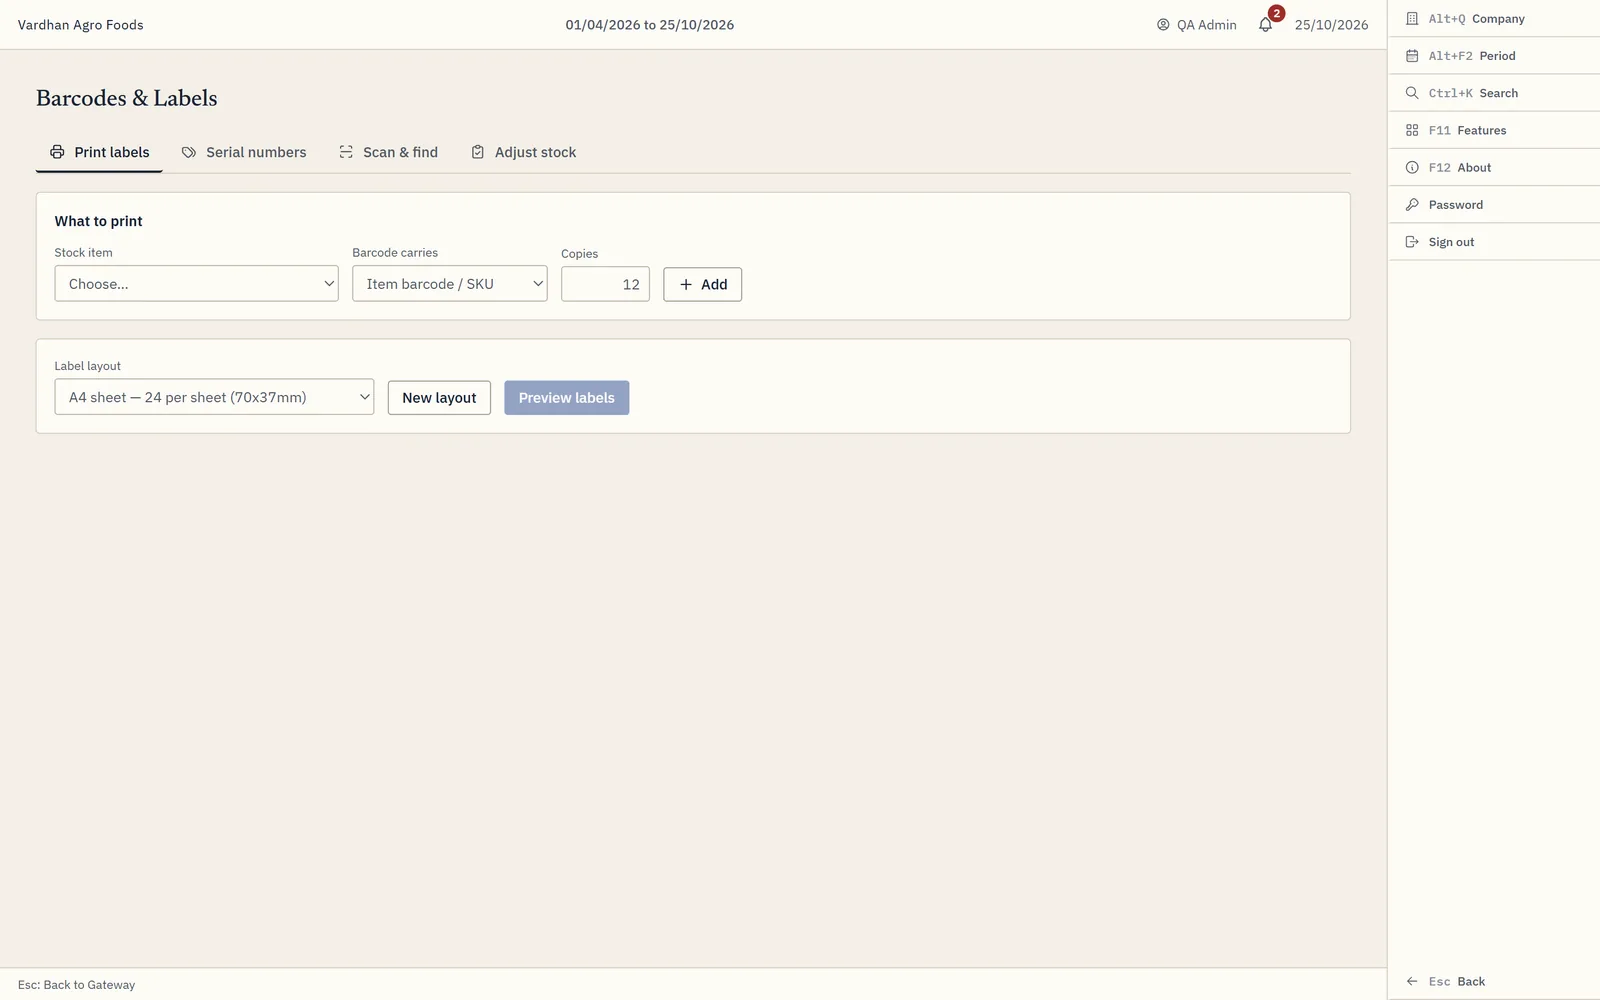Click the back arrow icon beside Esc
Image resolution: width=1600 pixels, height=1000 pixels.
coord(1412,981)
